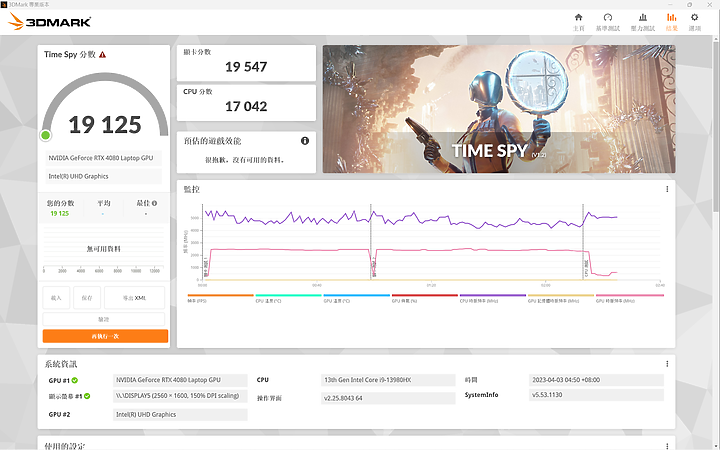The width and height of the screenshot is (720, 450).
Task: Minimize the 3DMark window
Action: 669,4
